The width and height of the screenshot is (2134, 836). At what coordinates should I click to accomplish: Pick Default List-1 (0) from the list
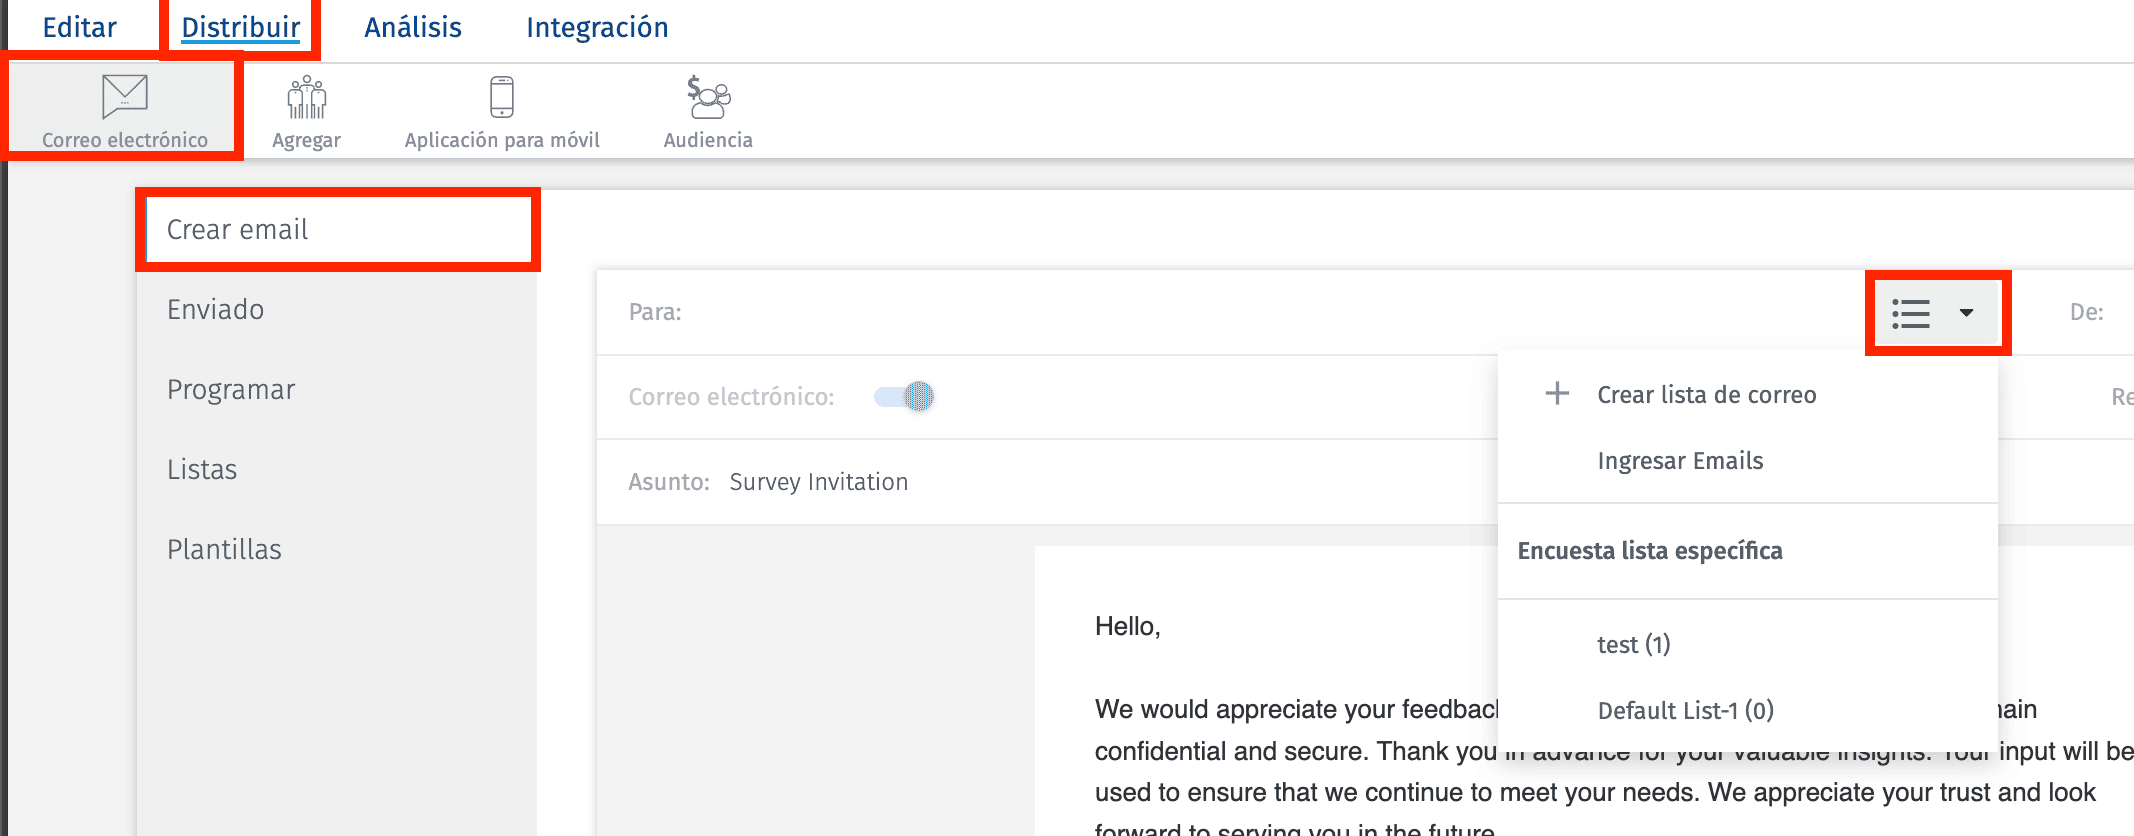[1685, 711]
